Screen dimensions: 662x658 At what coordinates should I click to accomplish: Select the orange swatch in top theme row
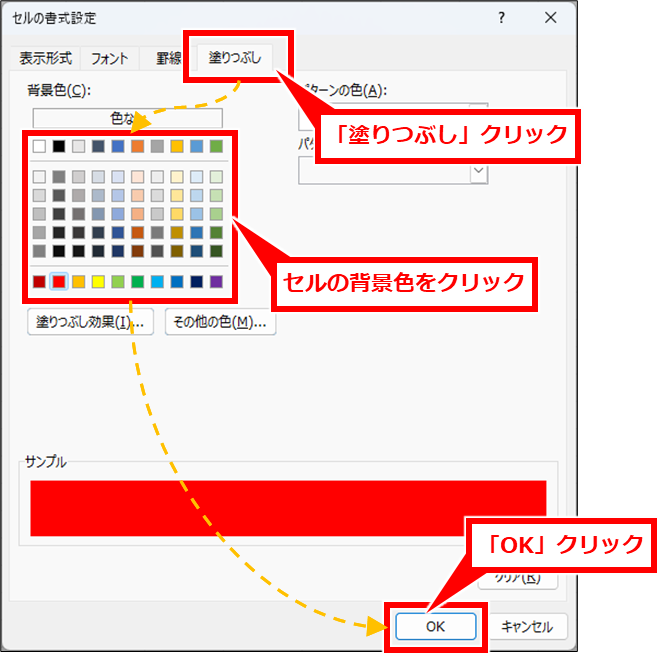(x=137, y=146)
